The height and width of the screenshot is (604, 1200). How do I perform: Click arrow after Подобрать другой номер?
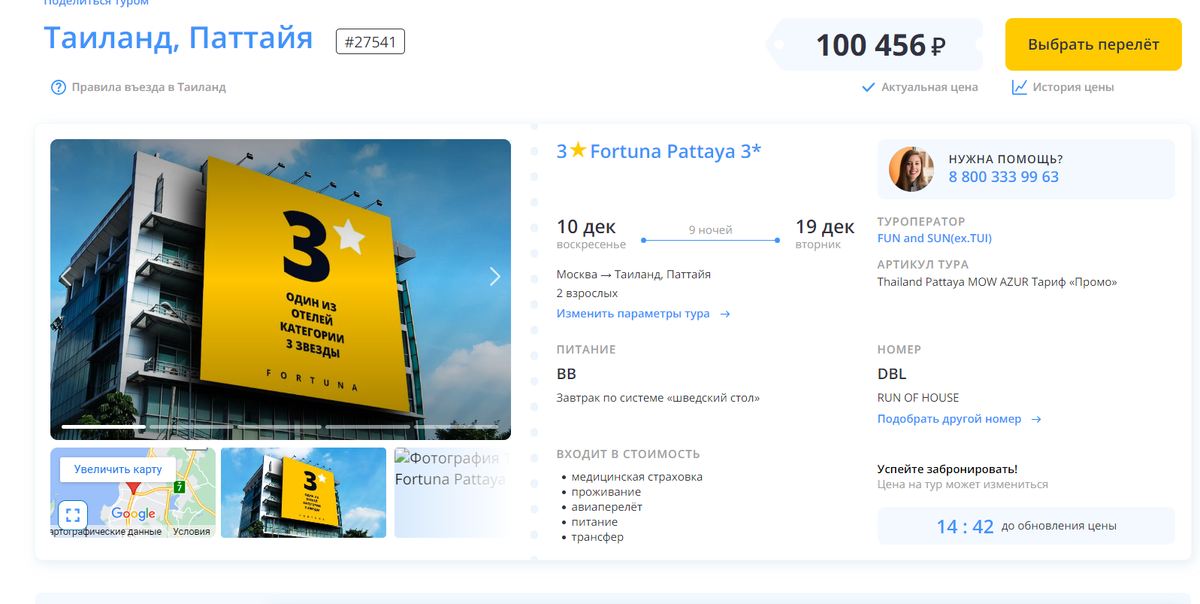[x=1036, y=419]
